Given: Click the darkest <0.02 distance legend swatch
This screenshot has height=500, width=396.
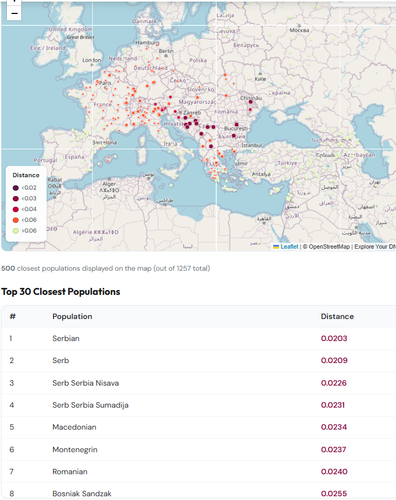Looking at the screenshot, I should [16, 188].
